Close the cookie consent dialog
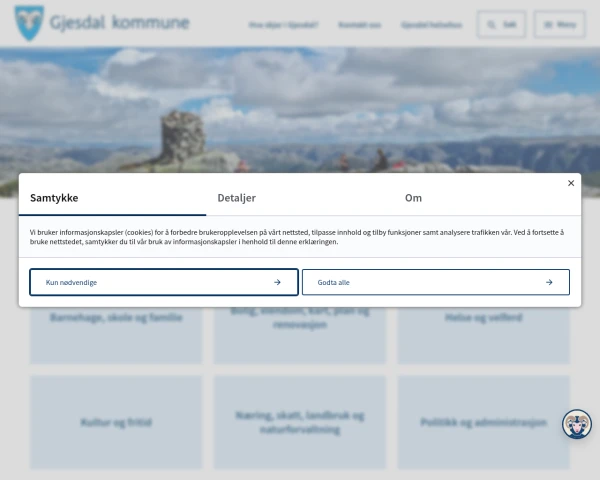This screenshot has width=600, height=480. click(571, 183)
